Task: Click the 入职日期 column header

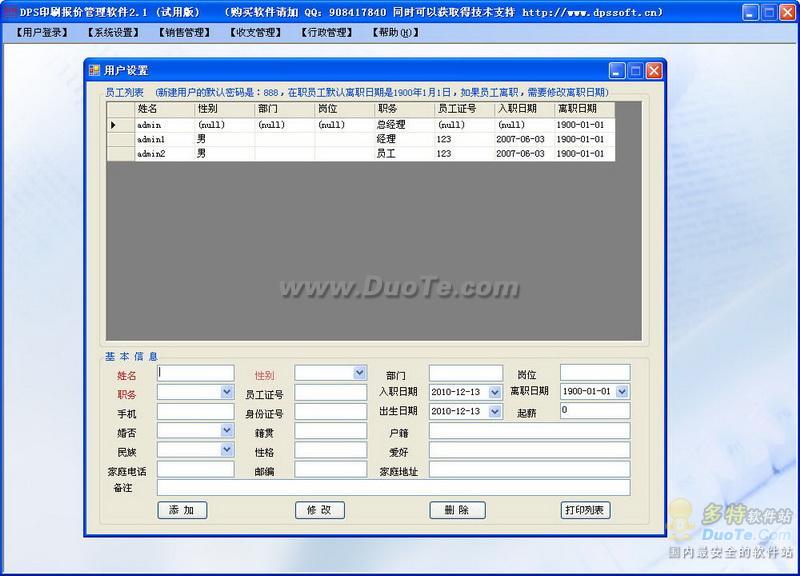Action: pyautogui.click(x=524, y=109)
